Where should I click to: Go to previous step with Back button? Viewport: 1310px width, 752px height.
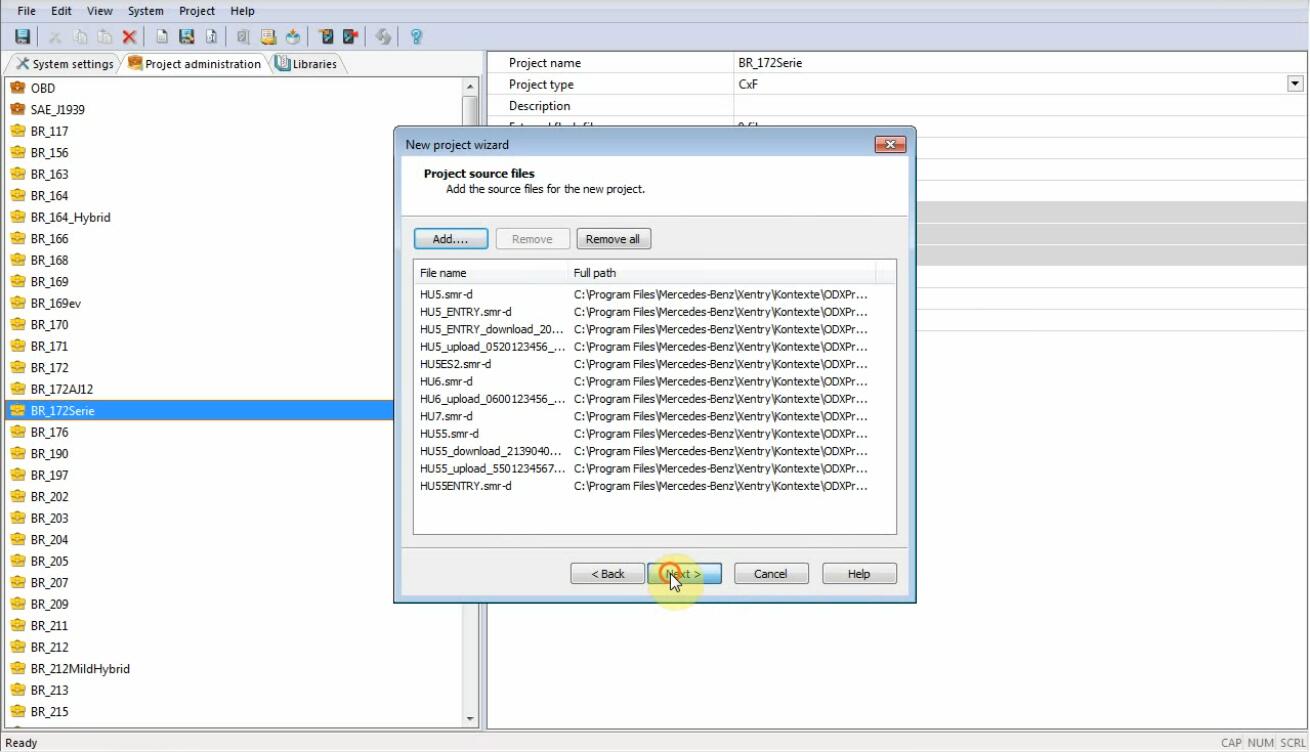tap(607, 574)
